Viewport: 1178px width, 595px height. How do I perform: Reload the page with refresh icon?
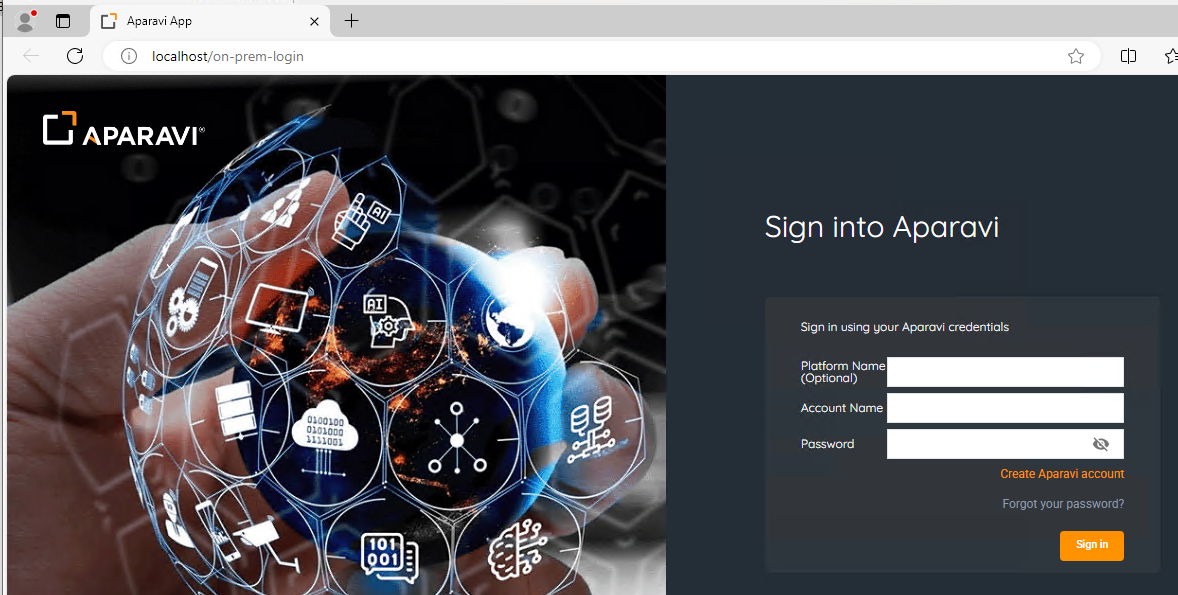[74, 56]
